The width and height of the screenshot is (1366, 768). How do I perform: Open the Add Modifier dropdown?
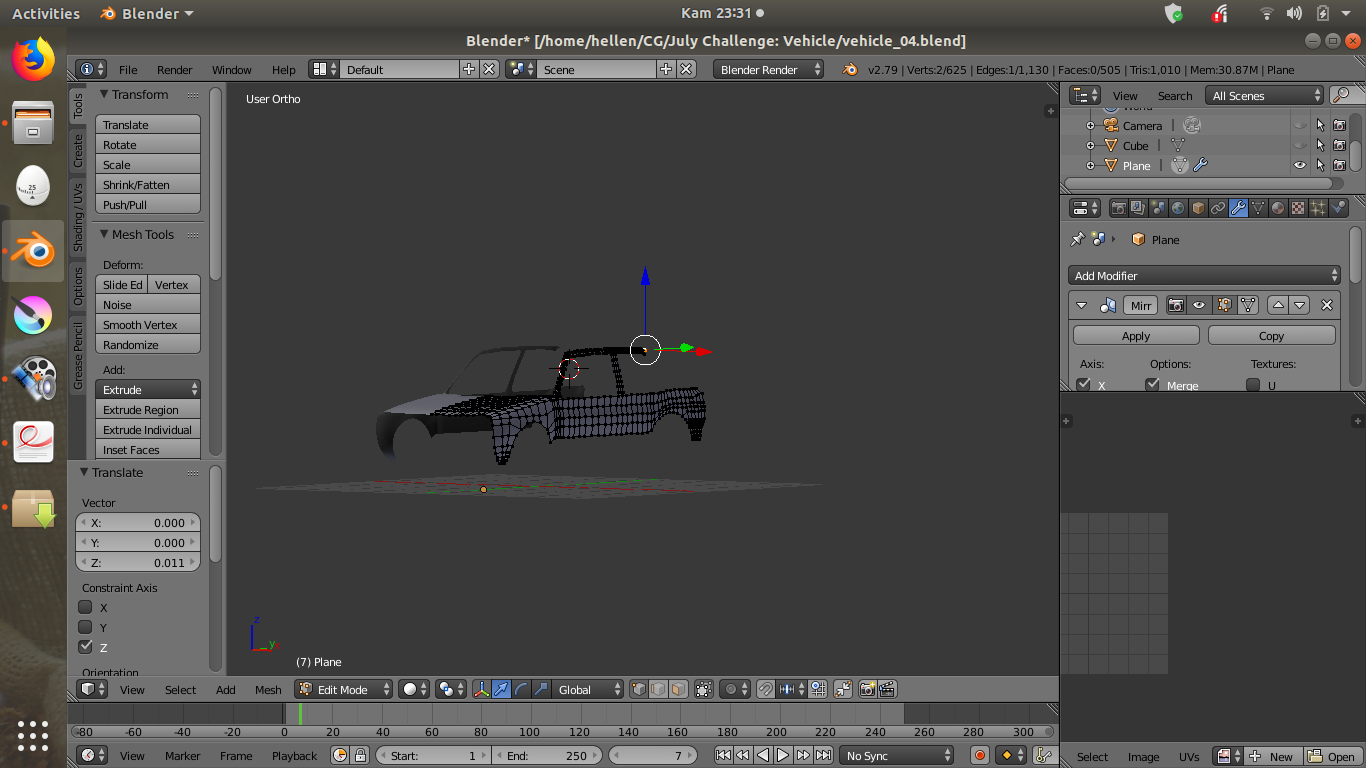pyautogui.click(x=1204, y=275)
